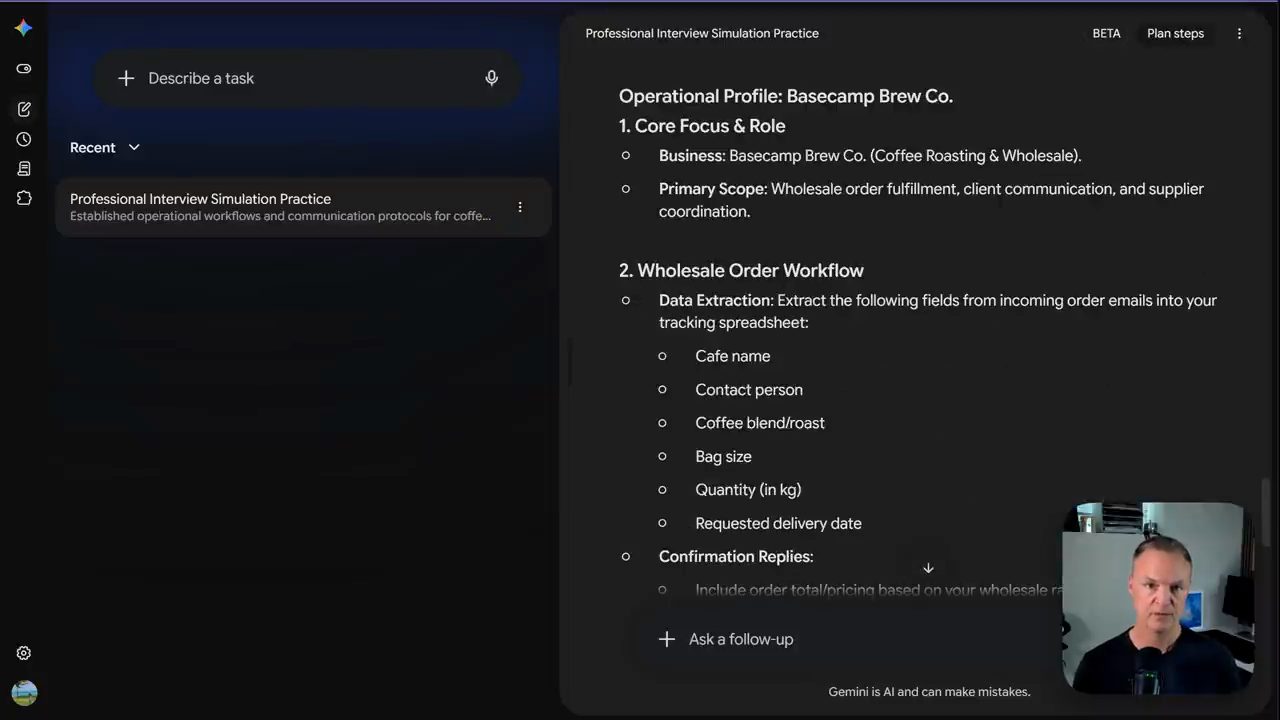Click the heading Operational Profile: Basecamp Brew Co.
This screenshot has height=720, width=1280.
[786, 96]
